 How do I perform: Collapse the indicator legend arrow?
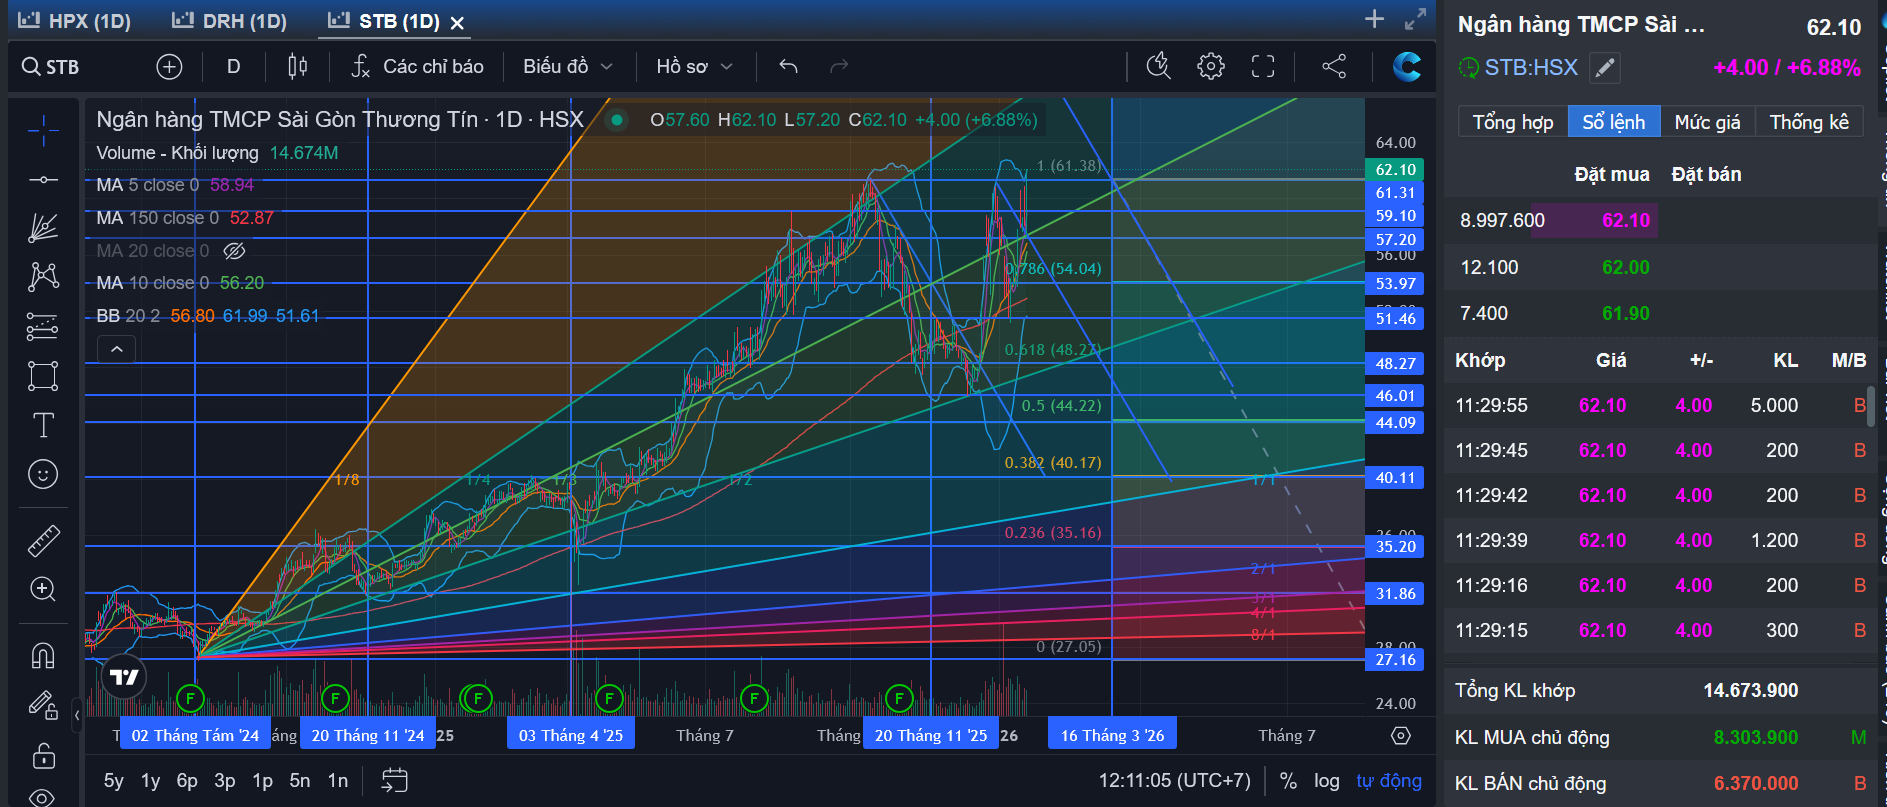pyautogui.click(x=117, y=349)
